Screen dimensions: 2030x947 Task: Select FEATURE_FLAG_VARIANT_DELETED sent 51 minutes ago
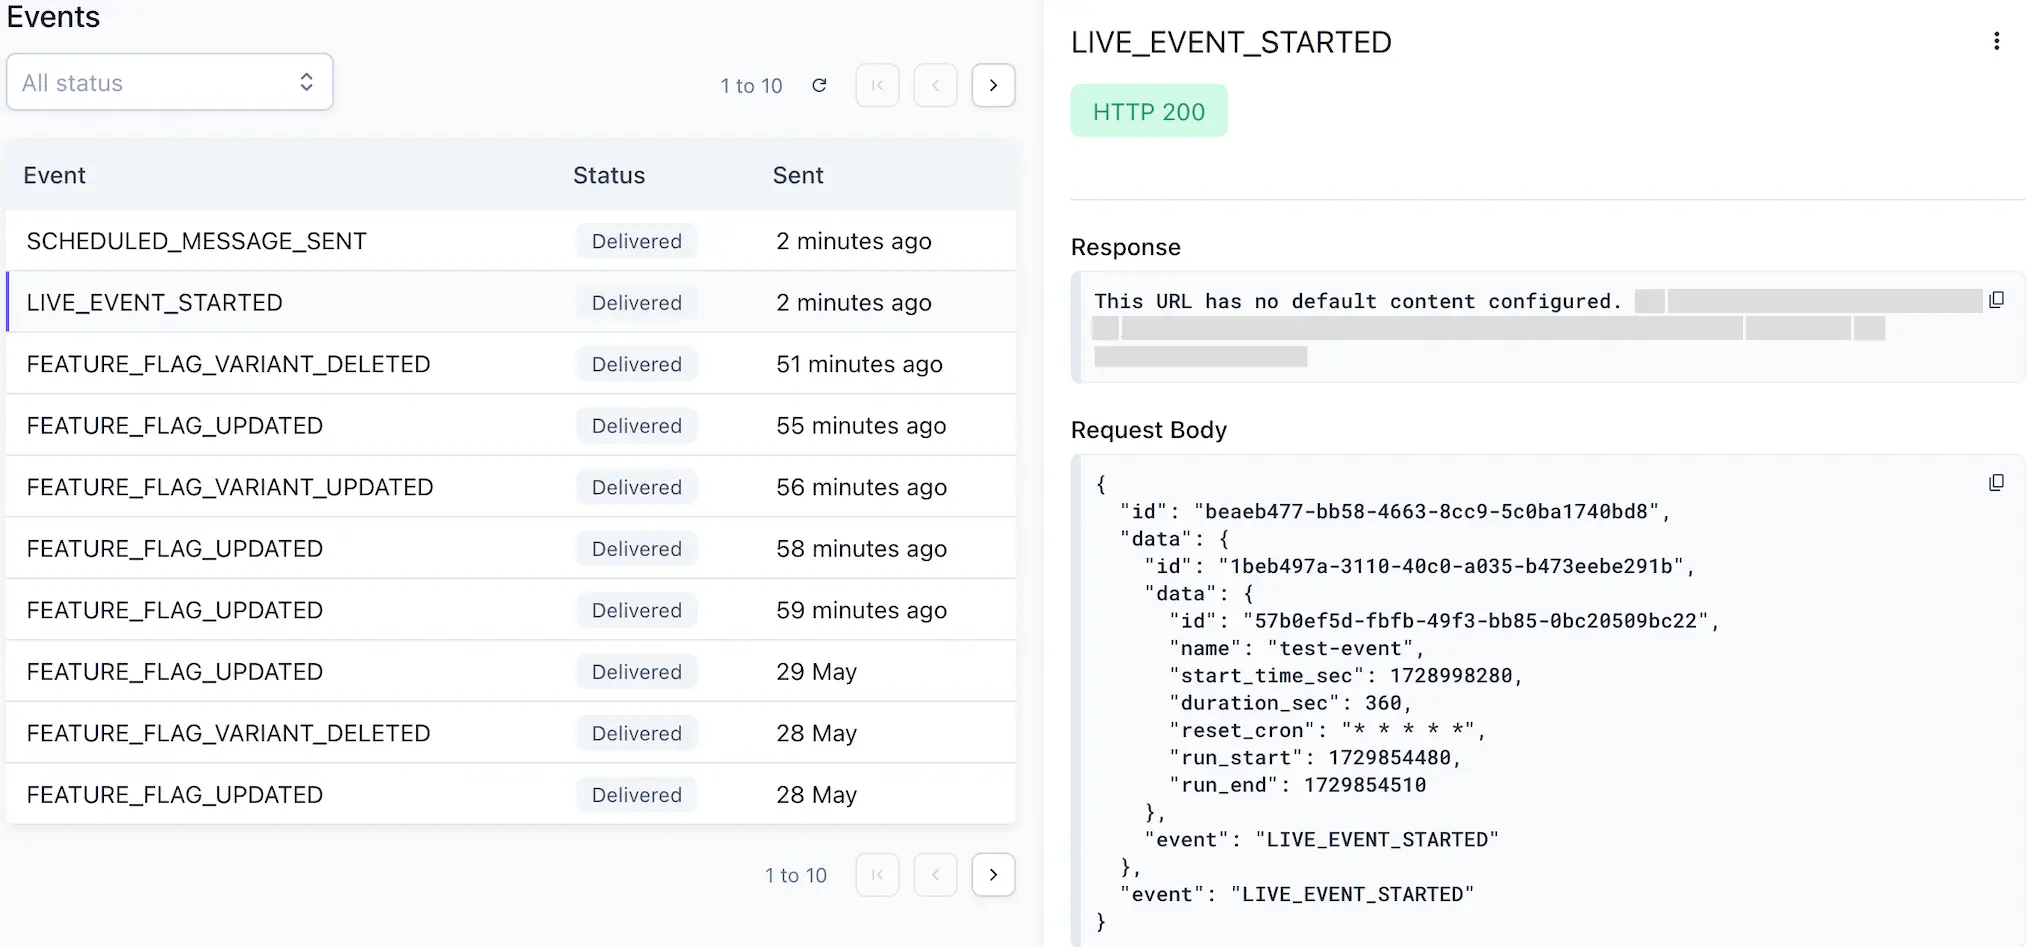pos(511,364)
